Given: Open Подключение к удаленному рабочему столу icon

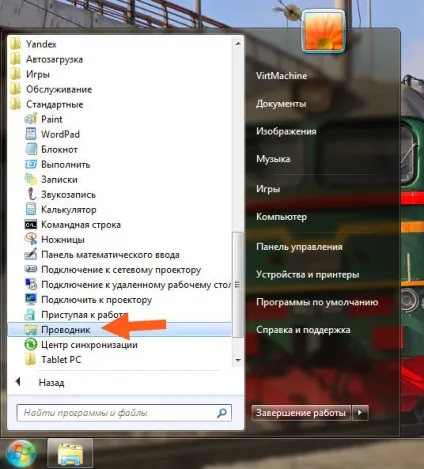Looking at the screenshot, I should (31, 284).
